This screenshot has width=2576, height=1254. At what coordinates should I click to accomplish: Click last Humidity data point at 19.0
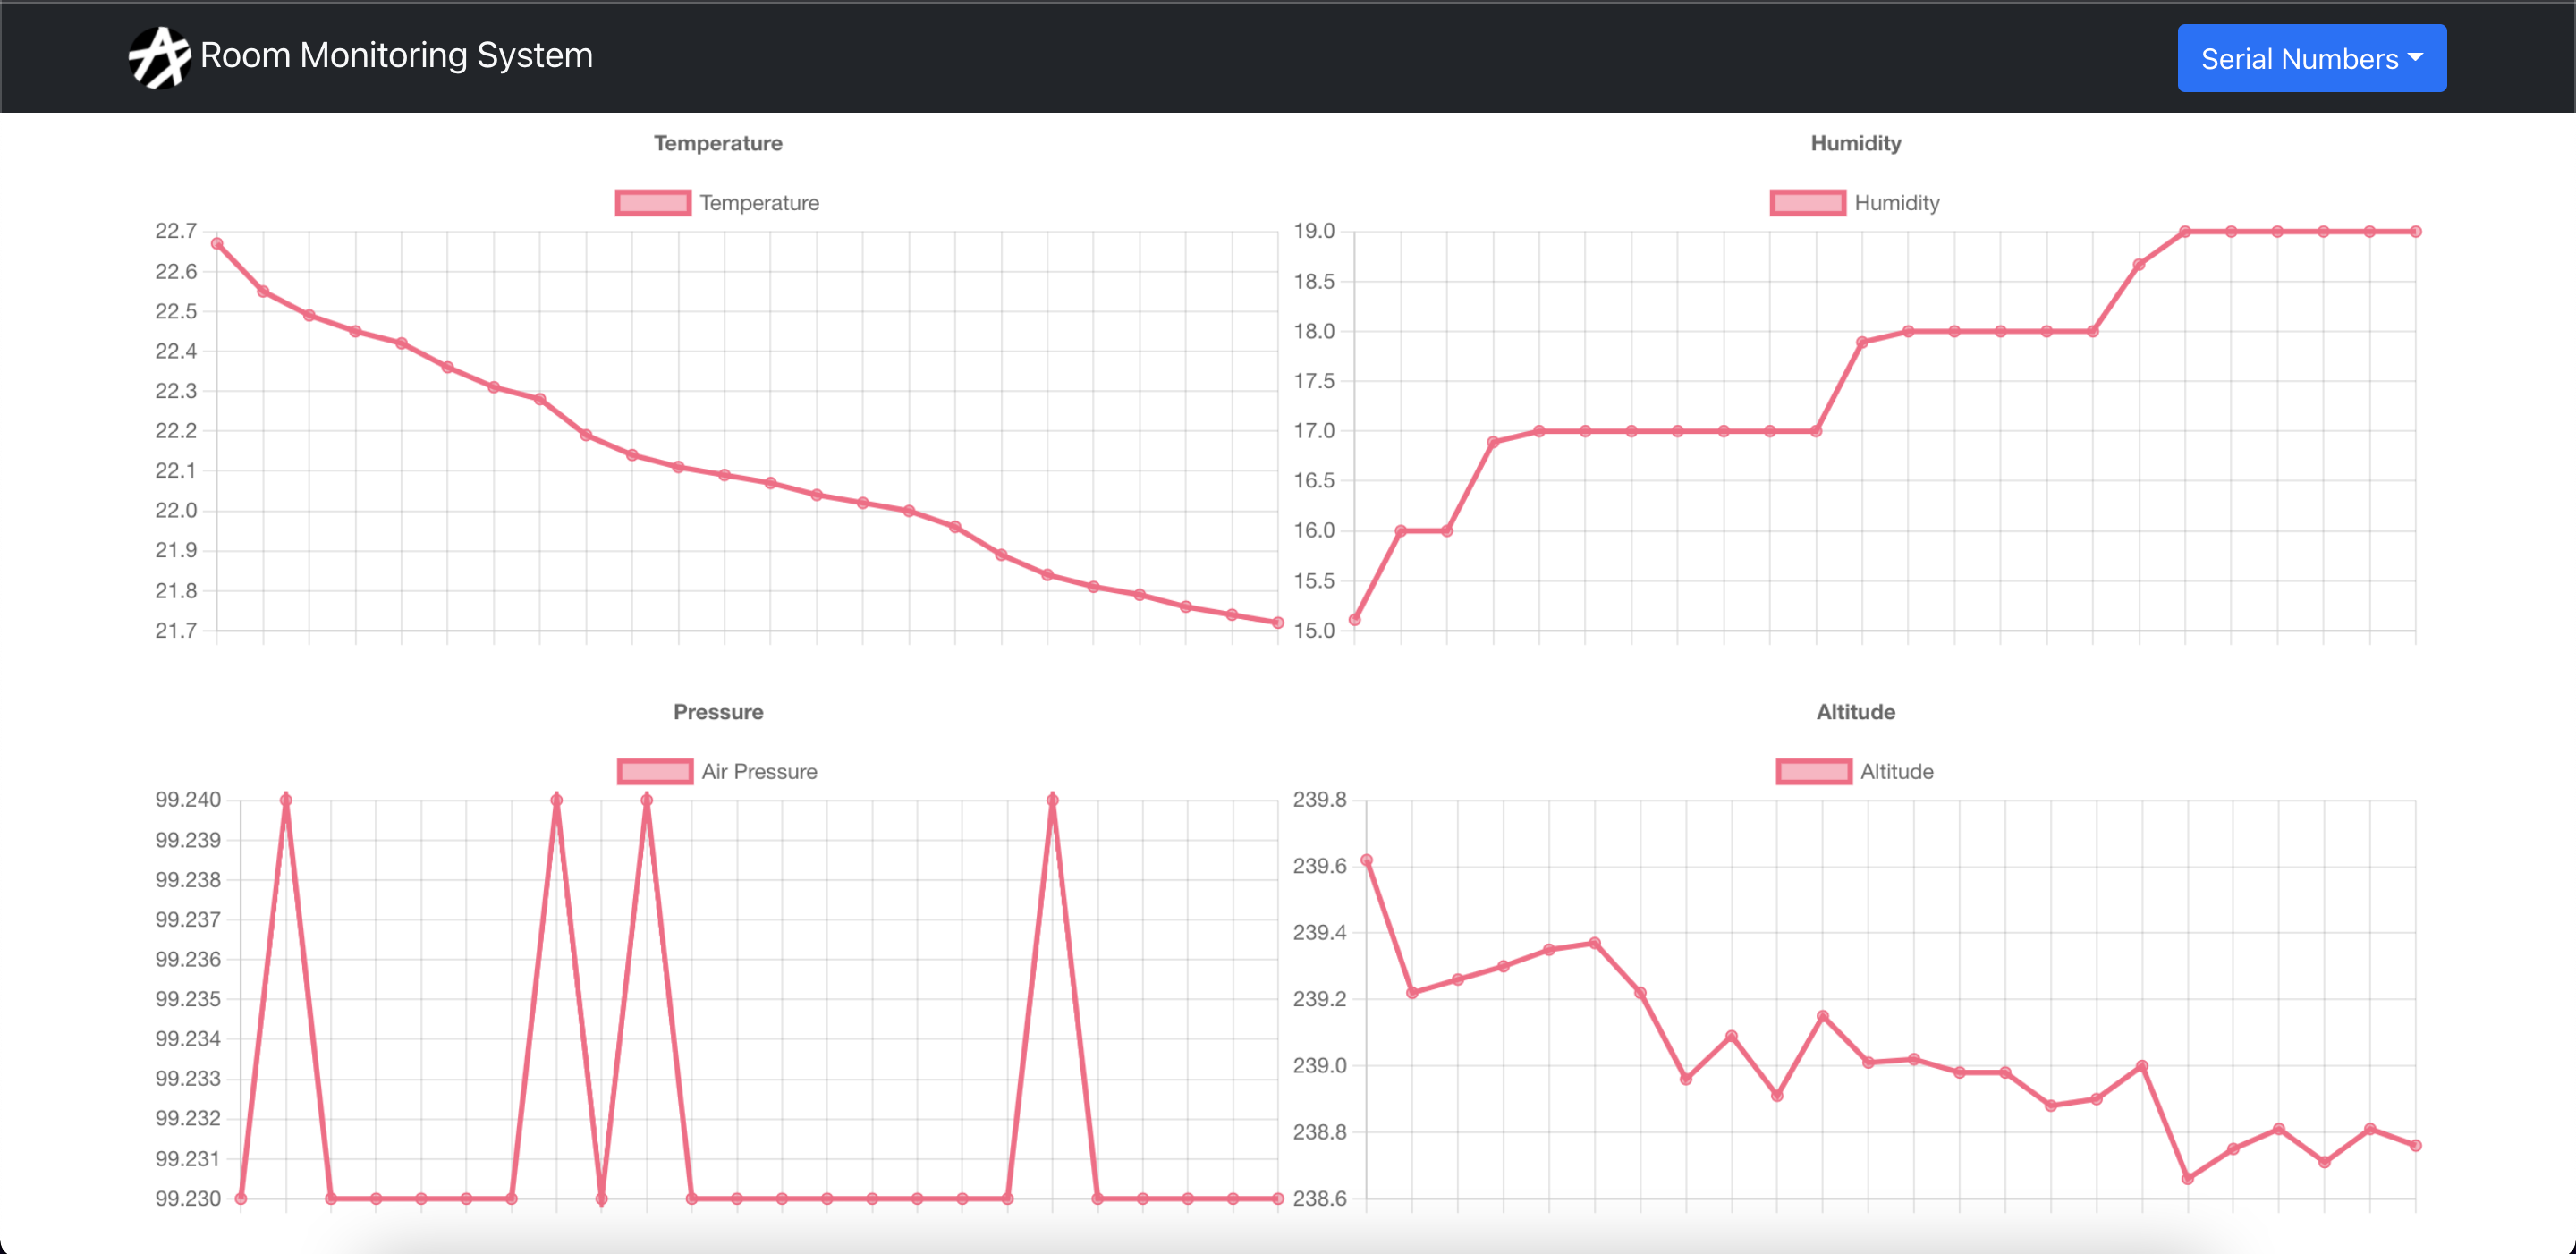click(2415, 232)
